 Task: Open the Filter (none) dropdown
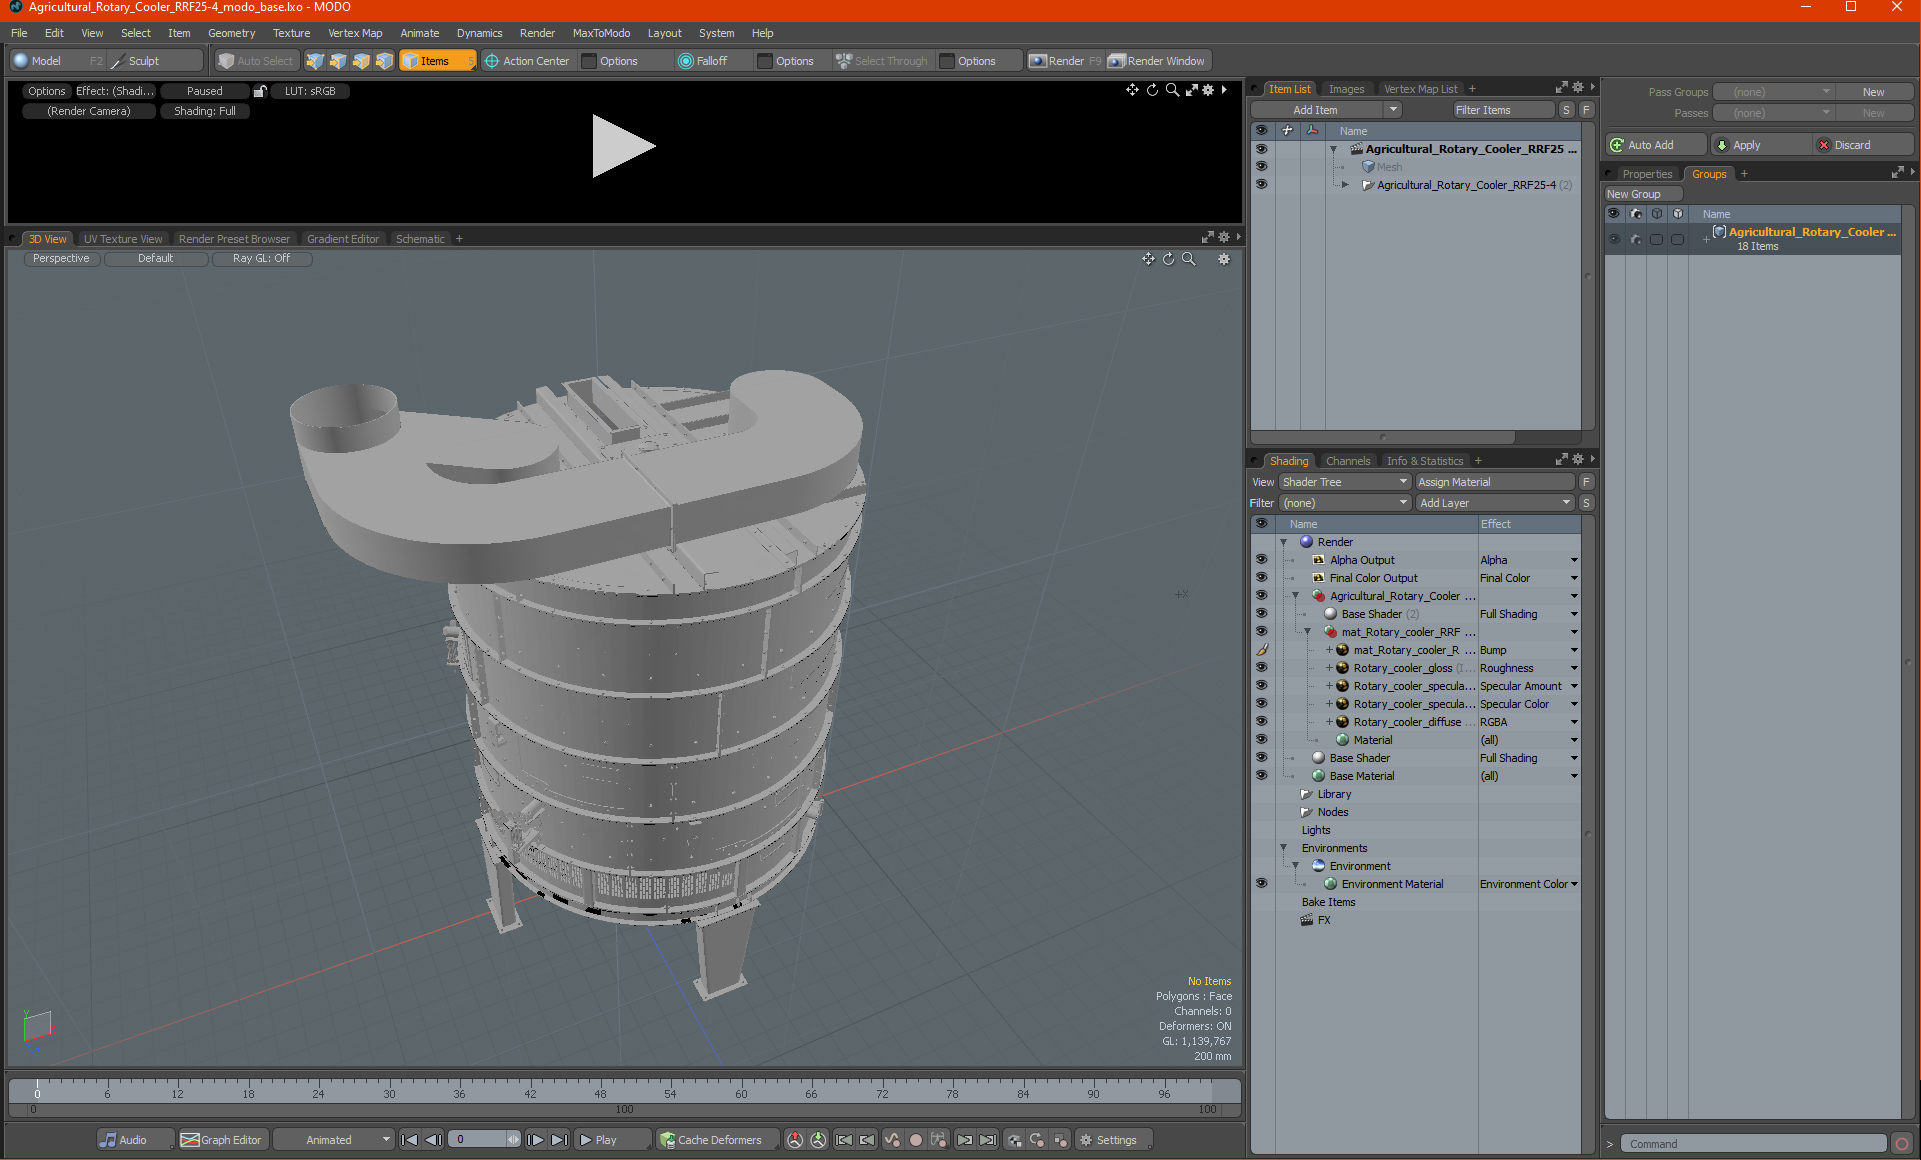point(1345,503)
